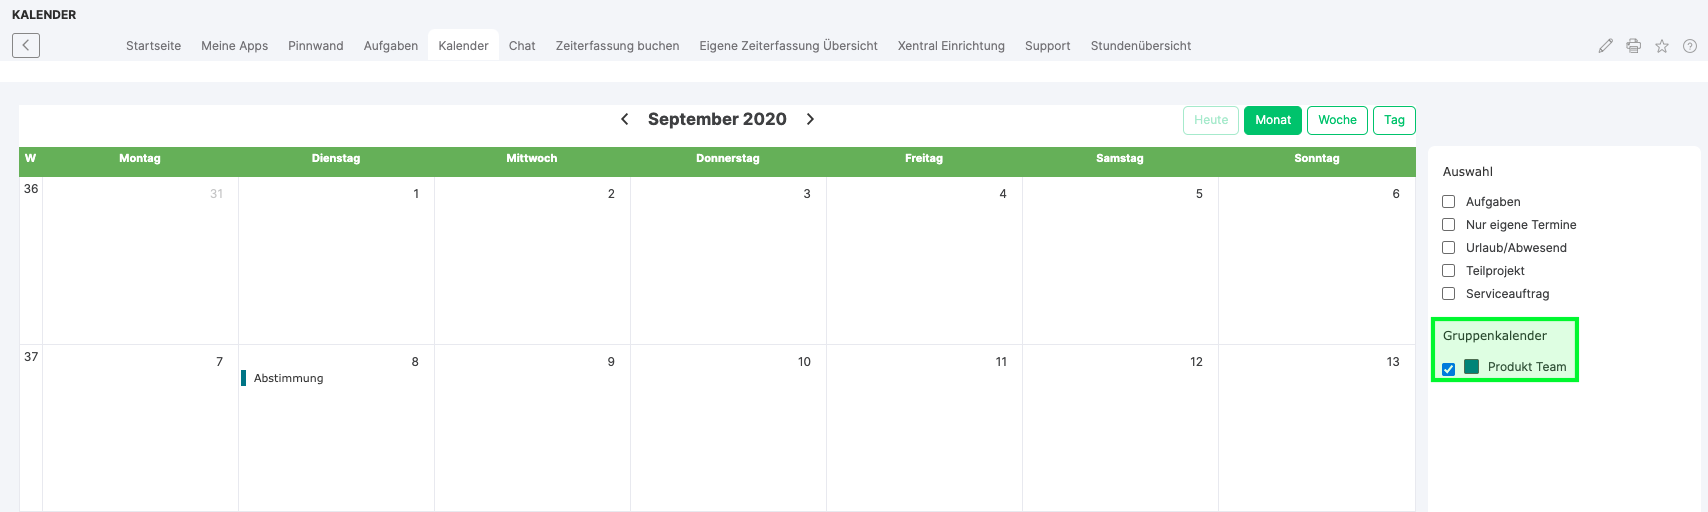
Task: Click the star favorite icon
Action: (x=1662, y=46)
